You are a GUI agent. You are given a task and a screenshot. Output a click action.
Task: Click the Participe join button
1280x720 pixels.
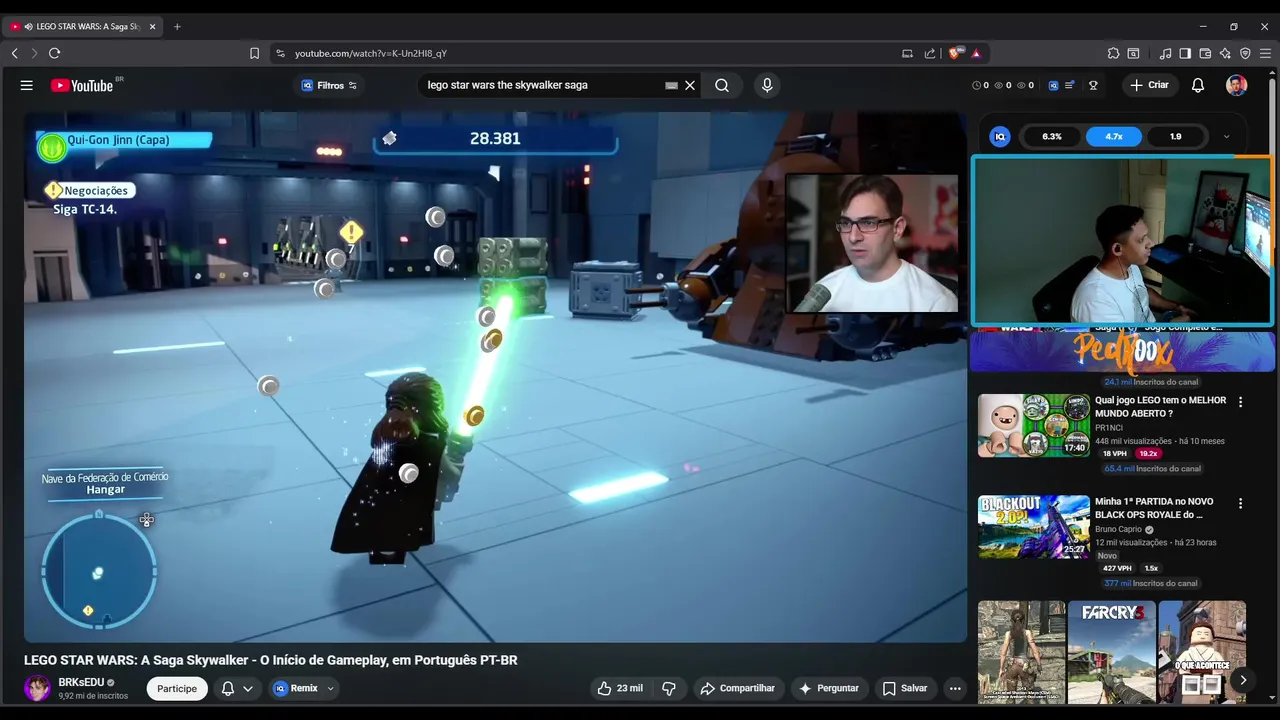(177, 688)
